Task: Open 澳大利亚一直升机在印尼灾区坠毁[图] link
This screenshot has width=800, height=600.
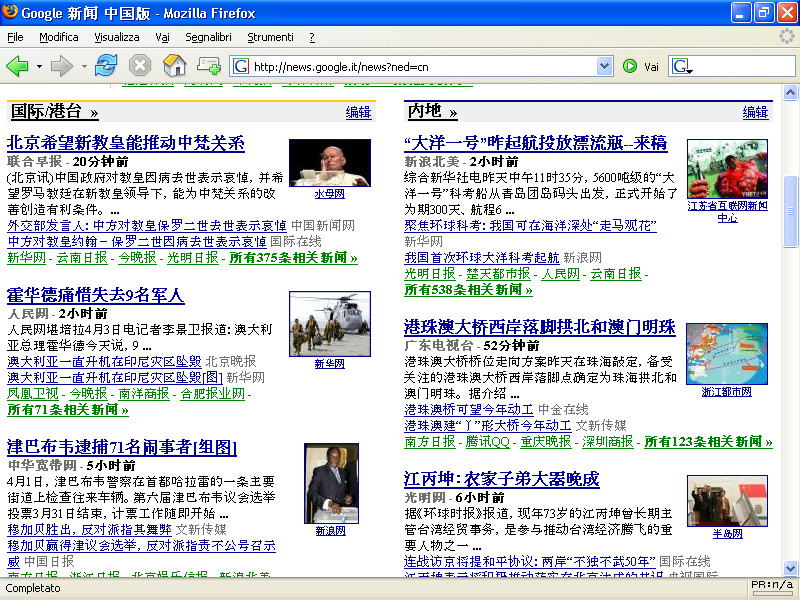Action: click(x=115, y=378)
